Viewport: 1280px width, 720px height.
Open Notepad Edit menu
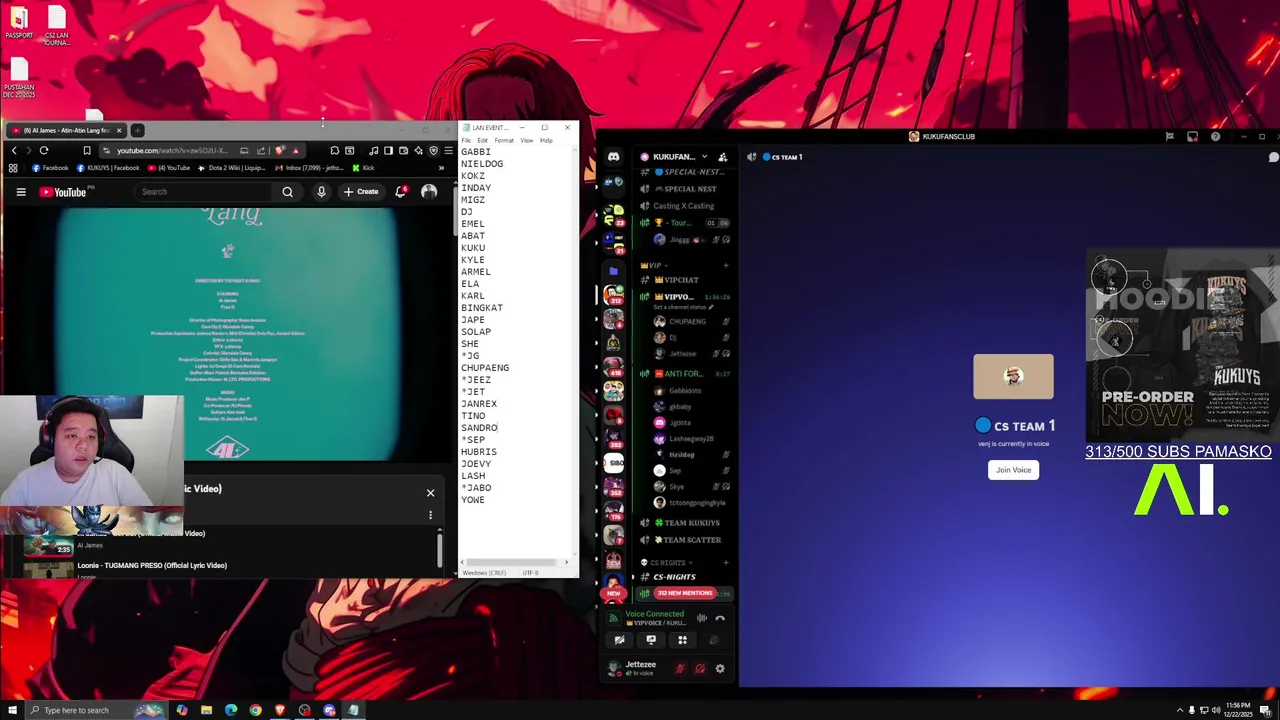coord(482,140)
